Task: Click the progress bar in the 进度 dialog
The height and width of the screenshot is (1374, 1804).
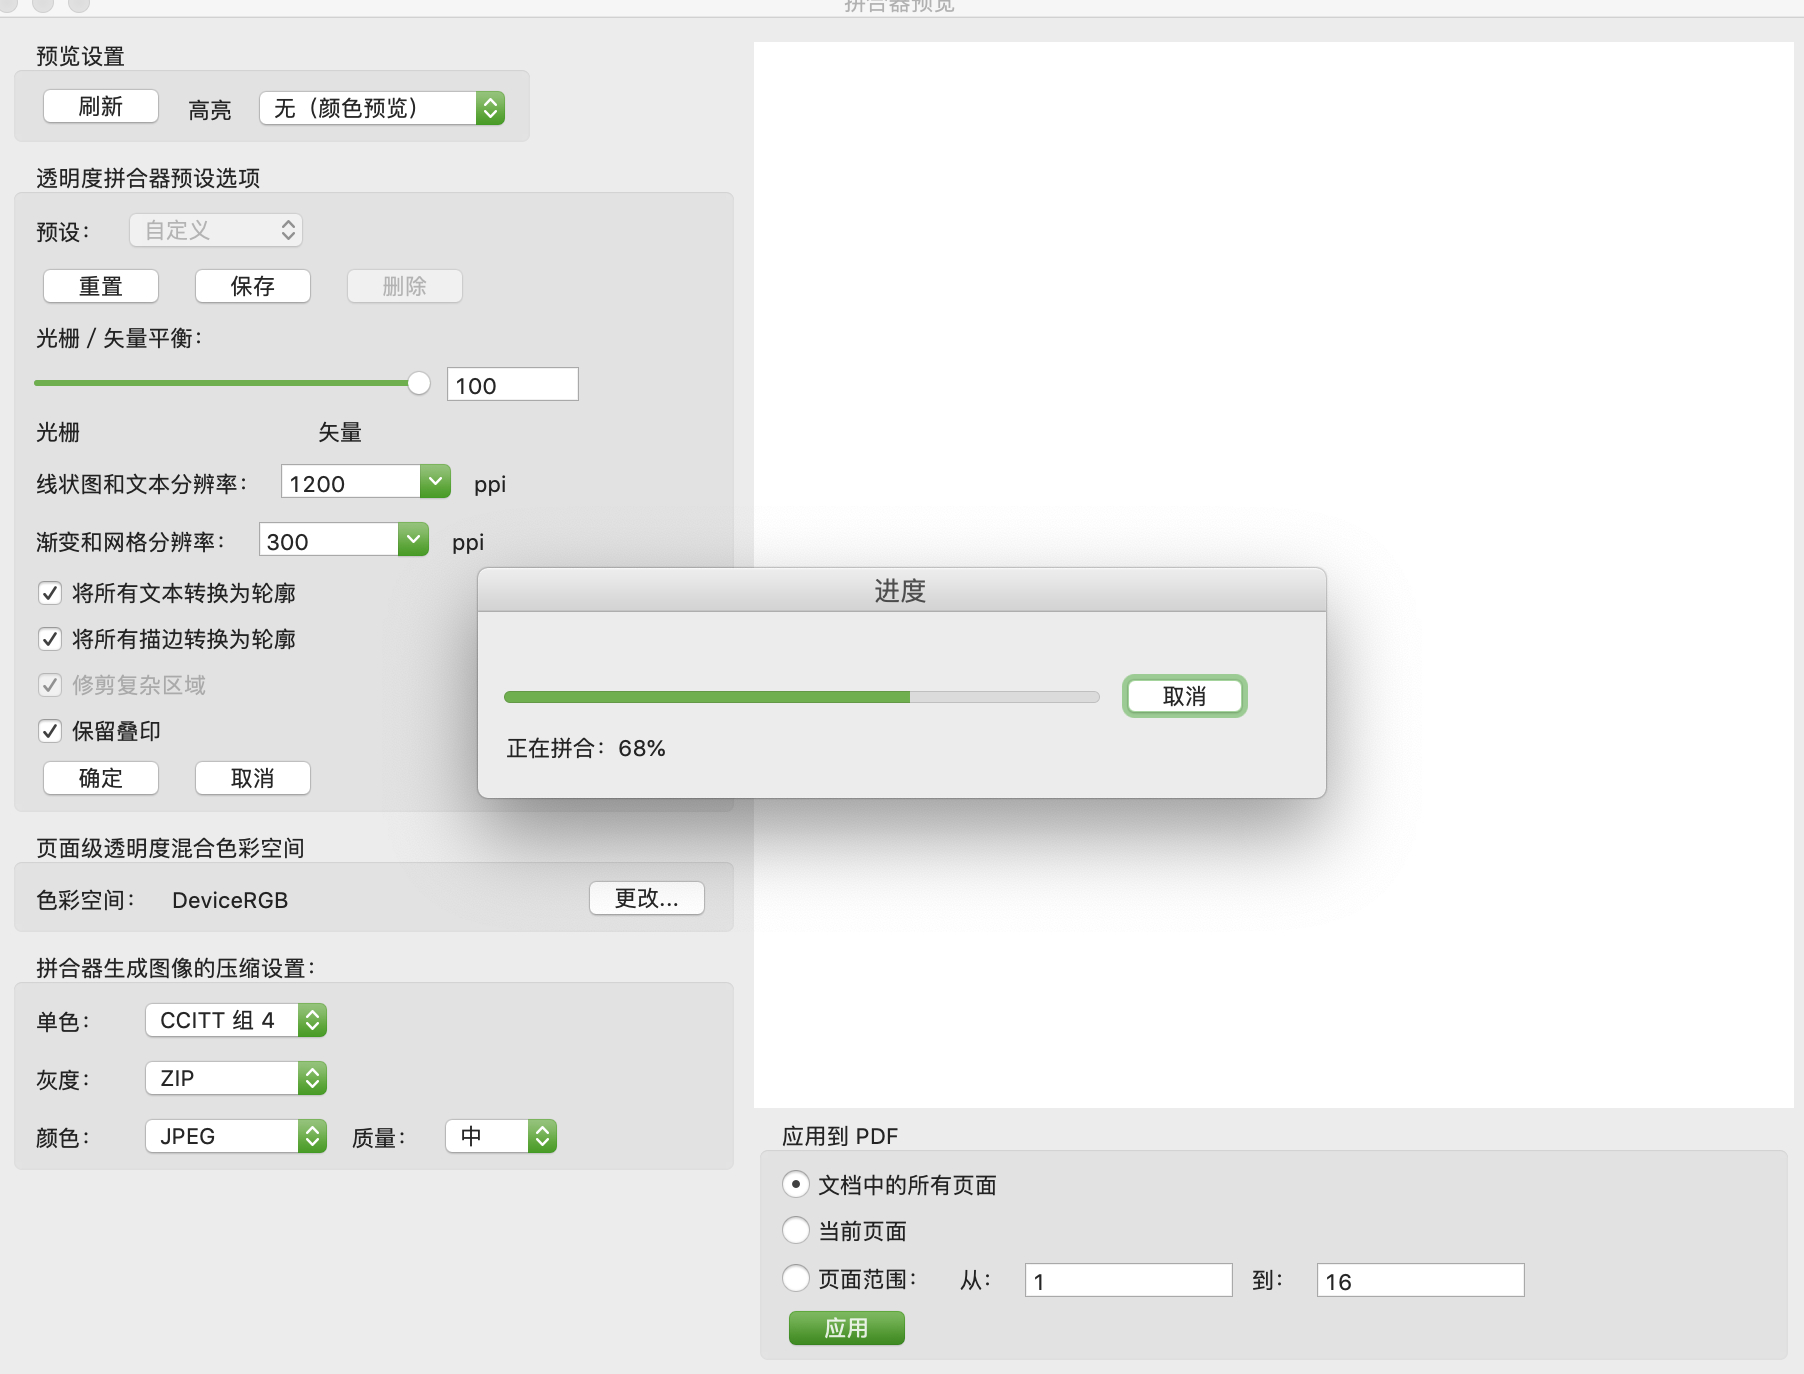Action: point(802,697)
